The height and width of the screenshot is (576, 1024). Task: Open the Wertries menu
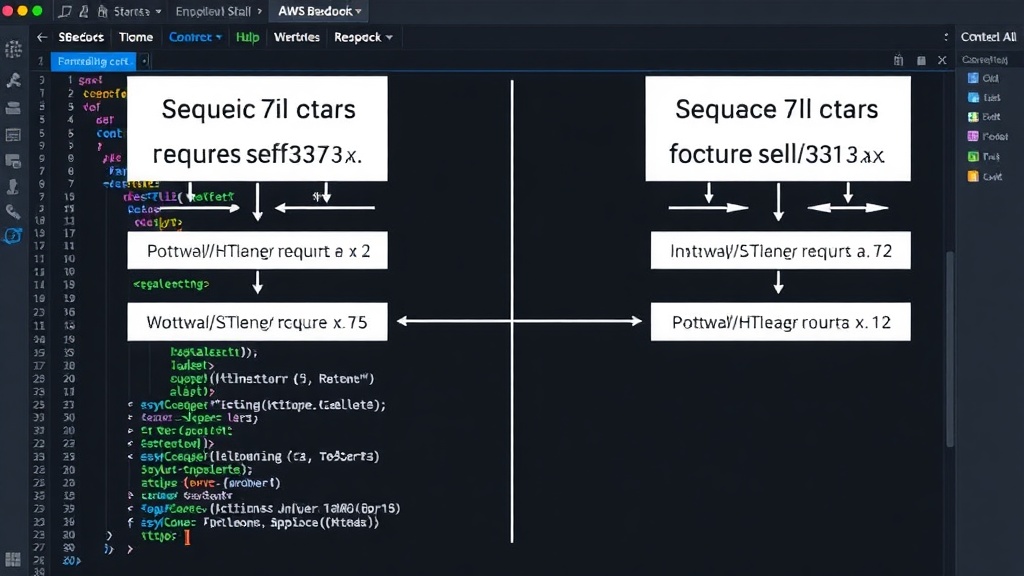pyautogui.click(x=296, y=37)
